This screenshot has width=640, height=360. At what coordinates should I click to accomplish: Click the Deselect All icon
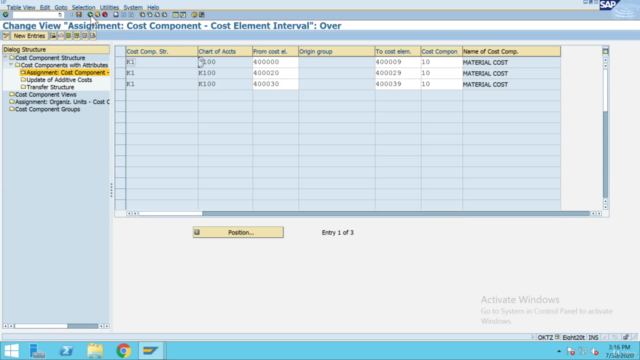85,36
